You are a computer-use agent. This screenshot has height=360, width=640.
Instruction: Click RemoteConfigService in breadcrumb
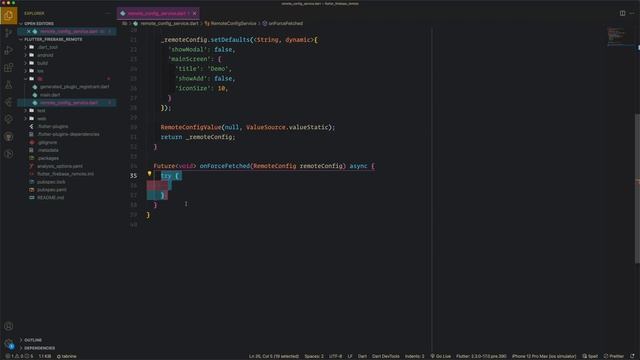(x=233, y=24)
